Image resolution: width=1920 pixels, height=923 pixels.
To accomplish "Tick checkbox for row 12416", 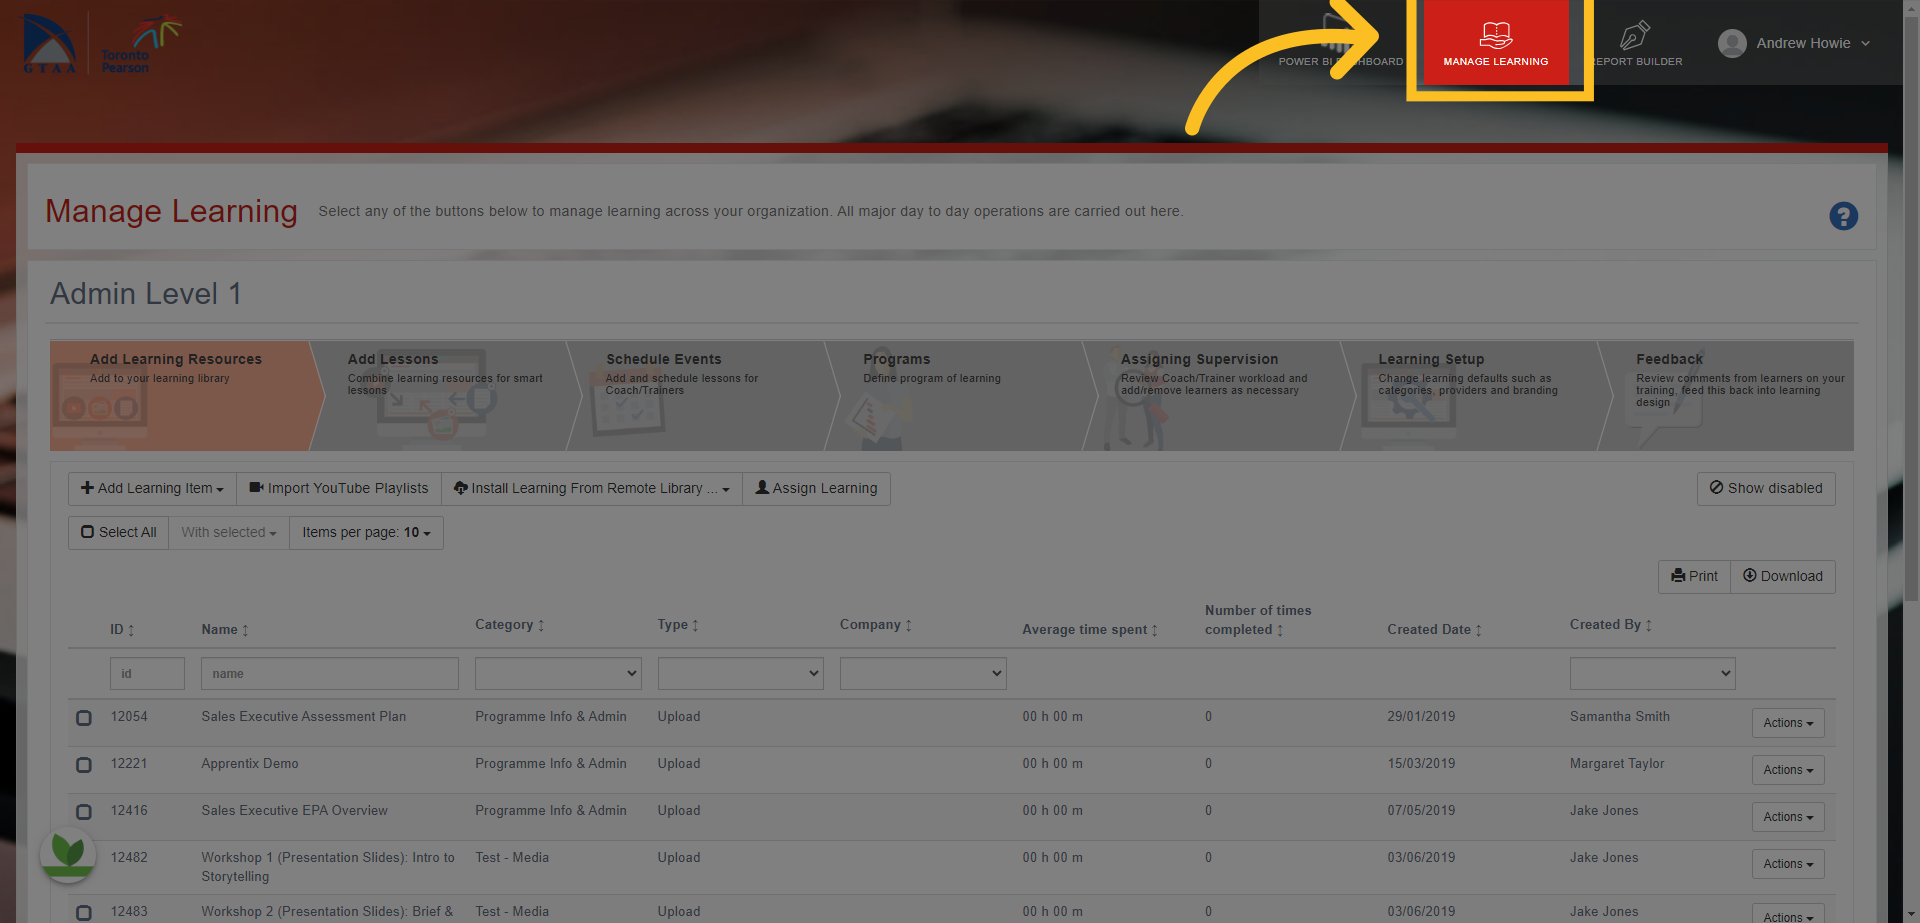I will tap(84, 812).
